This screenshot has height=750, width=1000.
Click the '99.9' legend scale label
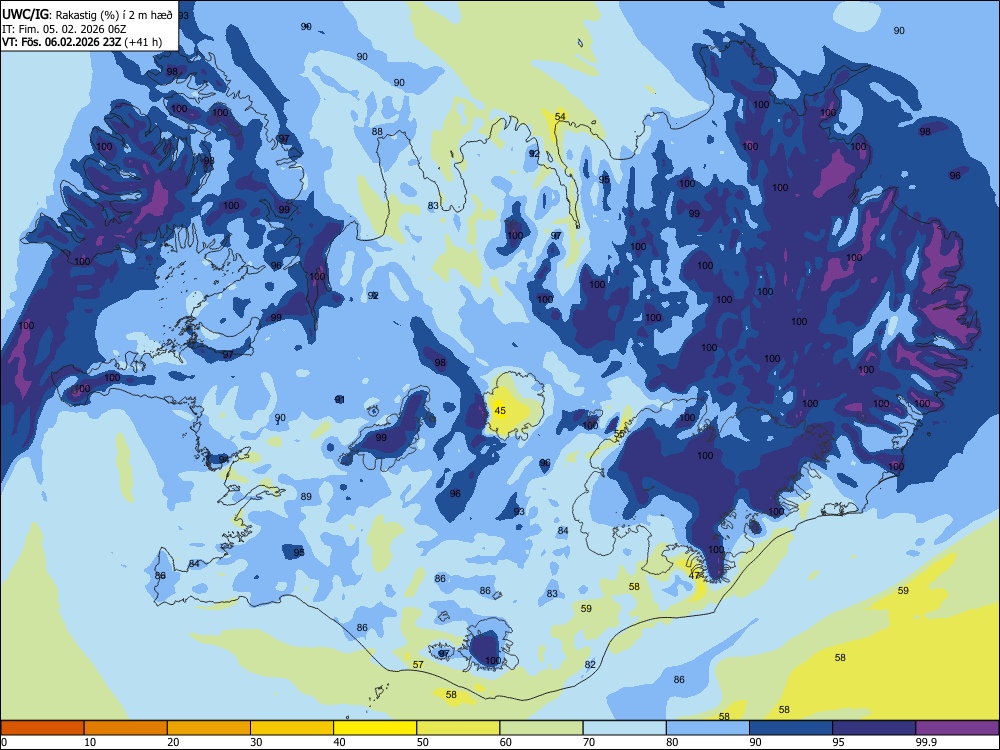(x=926, y=742)
